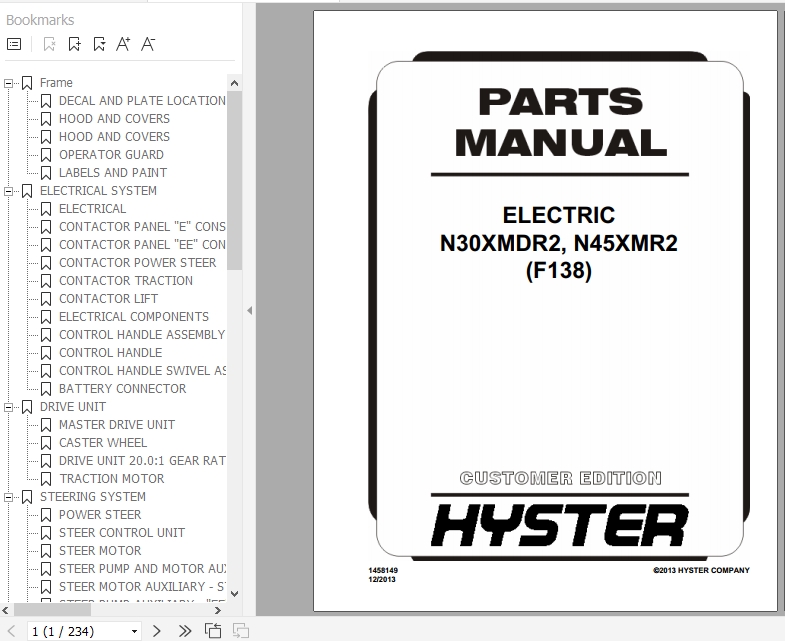Collapse bookmarks panel using the splitter arrow
This screenshot has width=785, height=641.
[249, 311]
